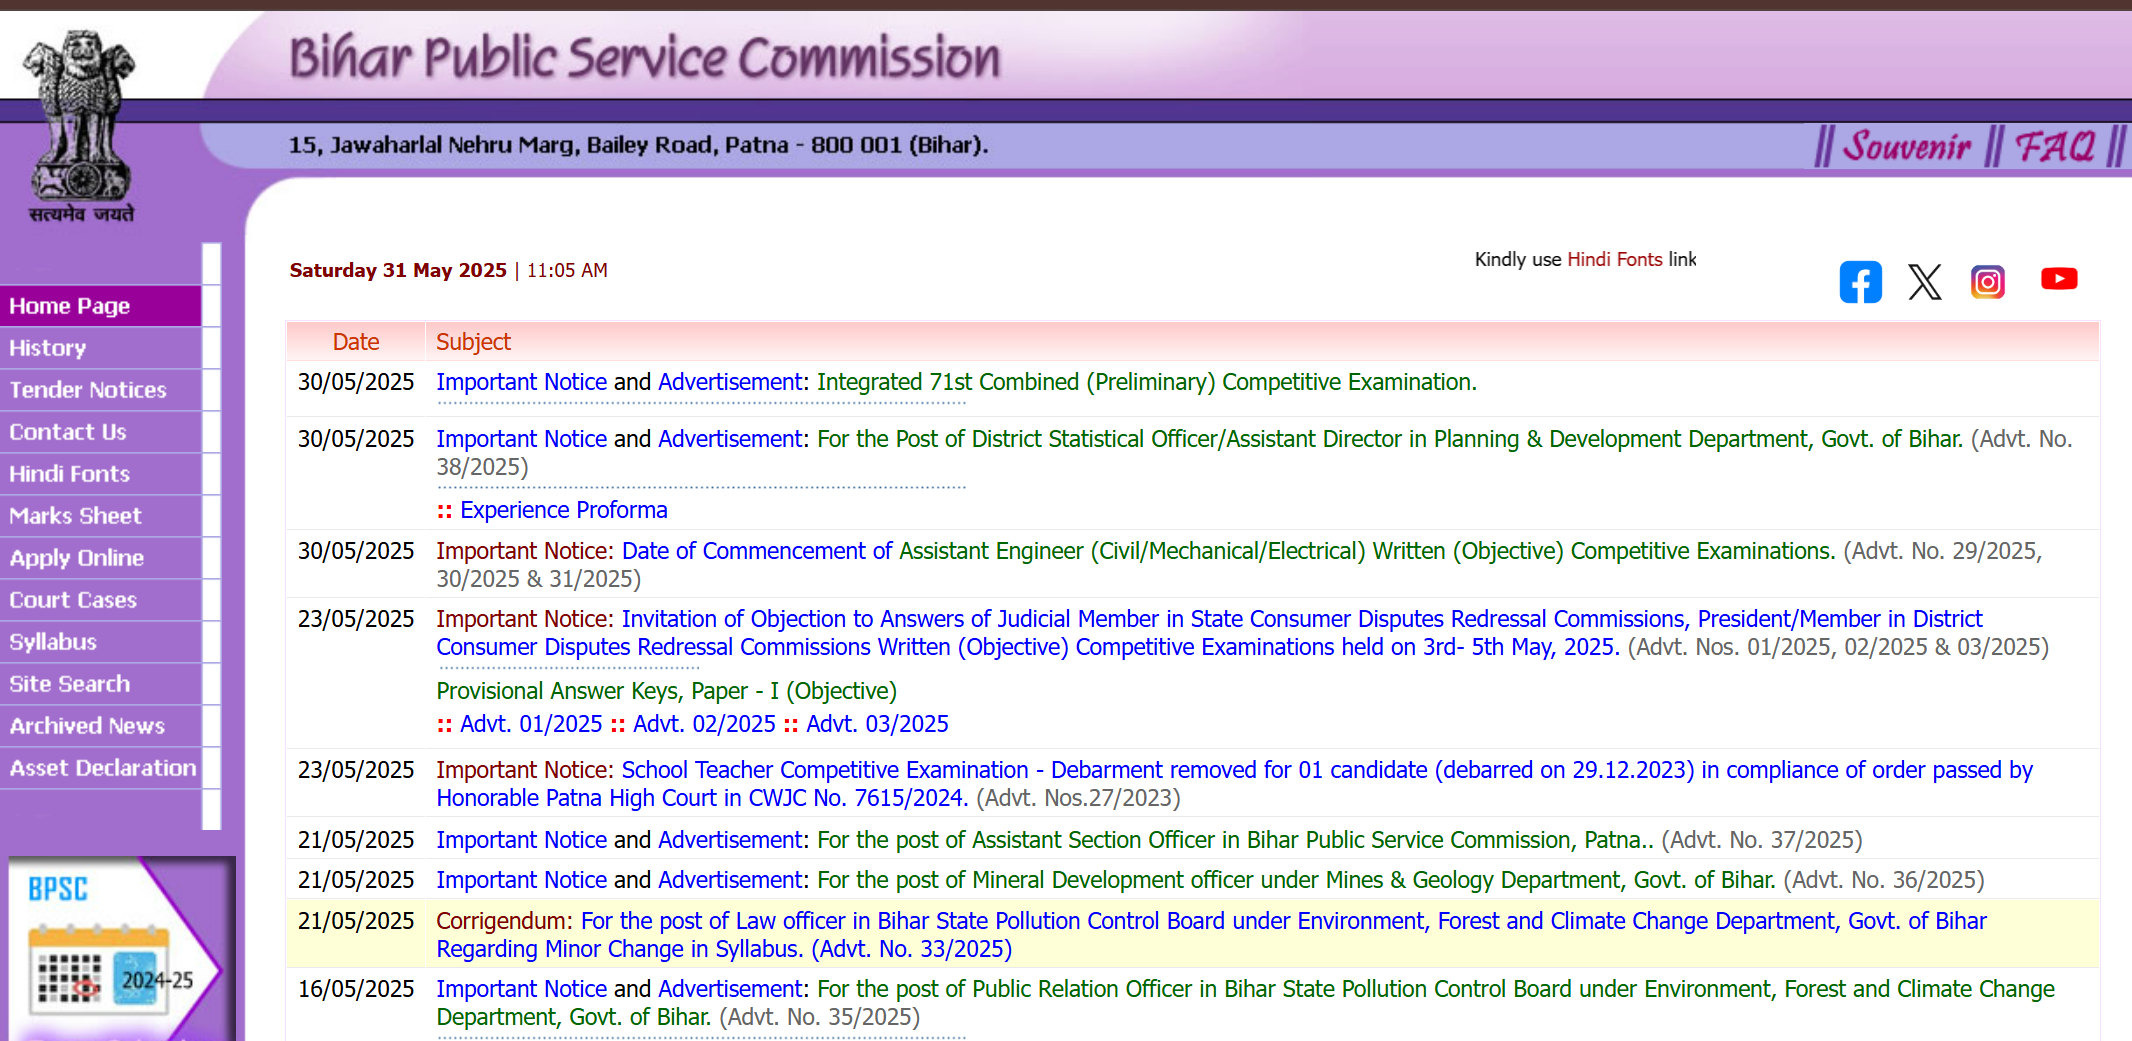
Task: Open School Teacher Debarment removed notice
Action: point(1234,784)
